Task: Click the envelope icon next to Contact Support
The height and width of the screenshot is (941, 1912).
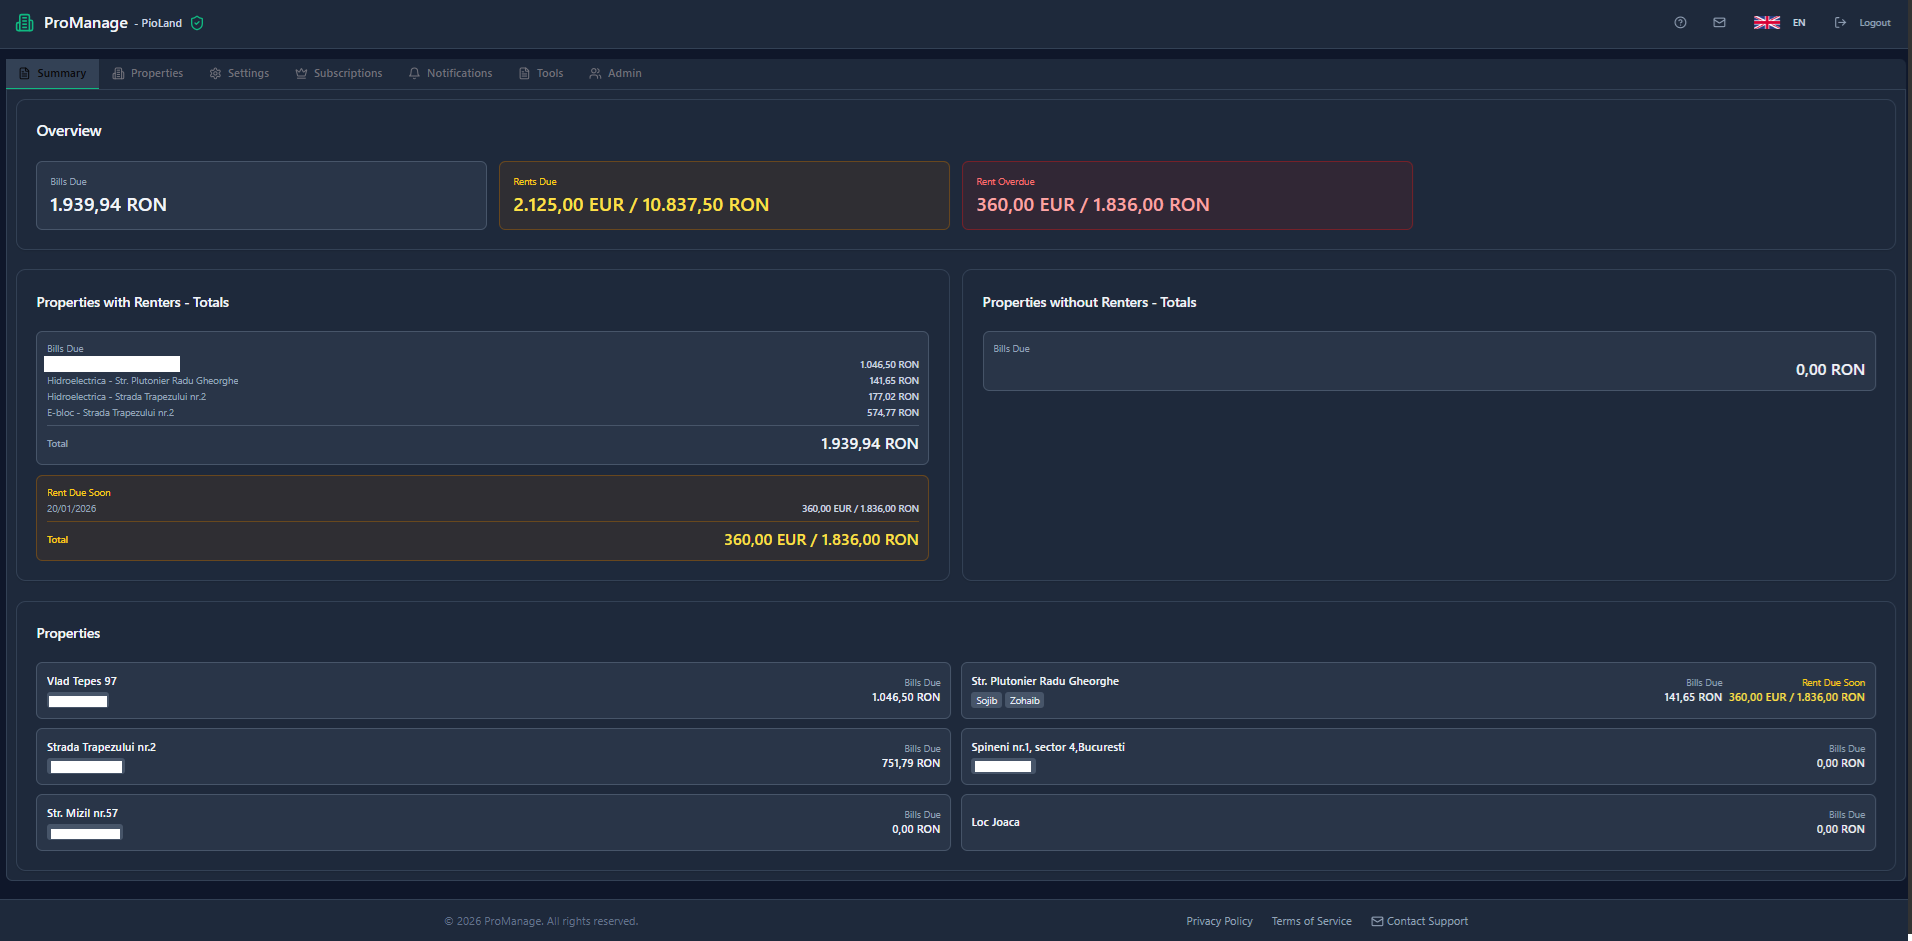Action: coord(1376,920)
